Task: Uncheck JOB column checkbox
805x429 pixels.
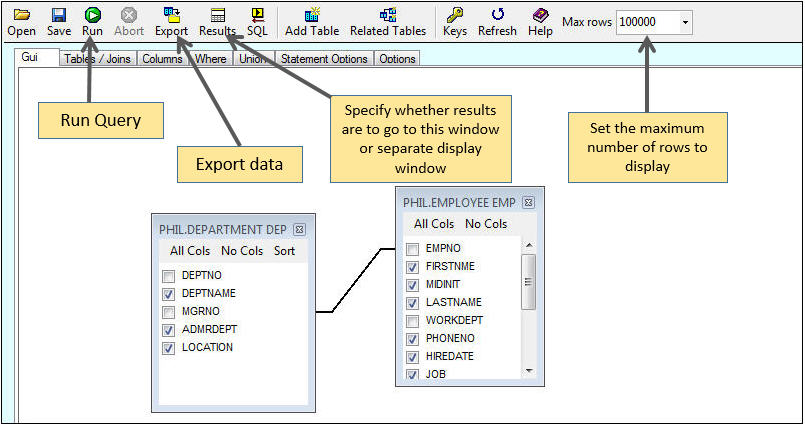Action: [x=412, y=374]
